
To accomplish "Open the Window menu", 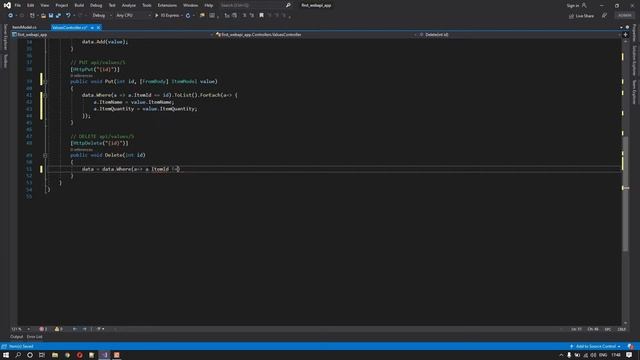I will [190, 5].
